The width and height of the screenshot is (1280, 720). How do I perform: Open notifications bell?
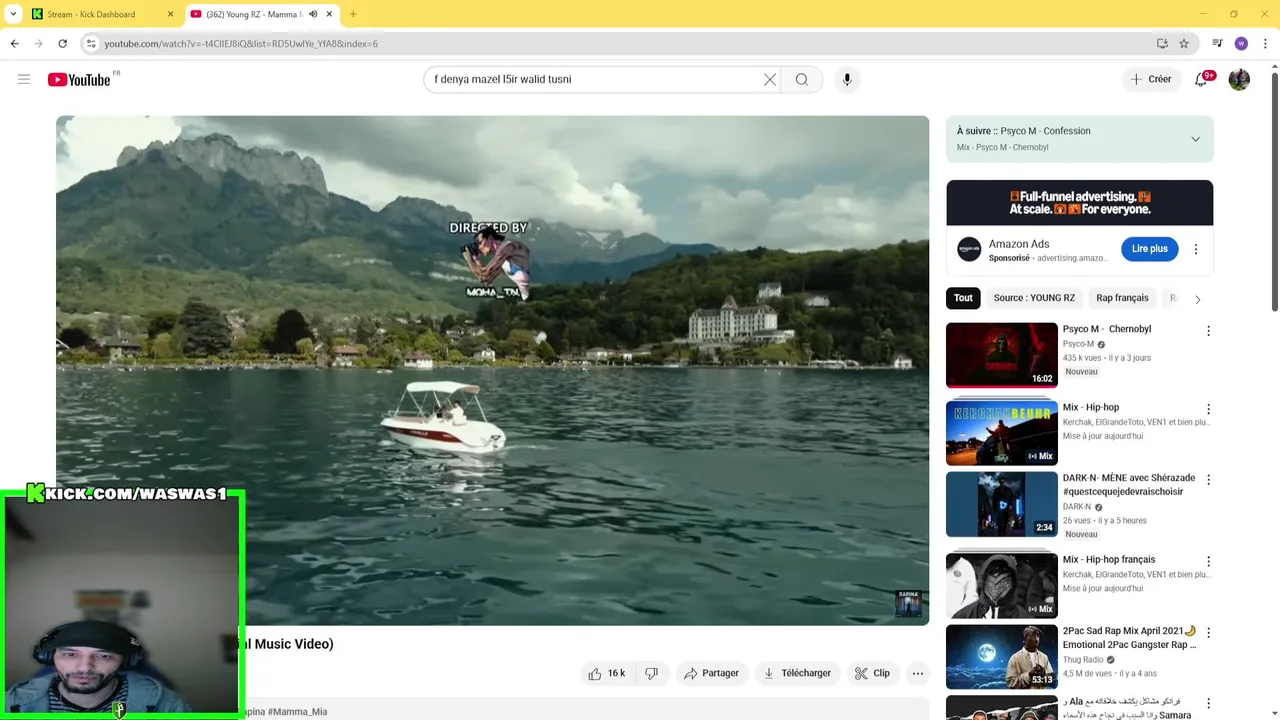[x=1201, y=79]
